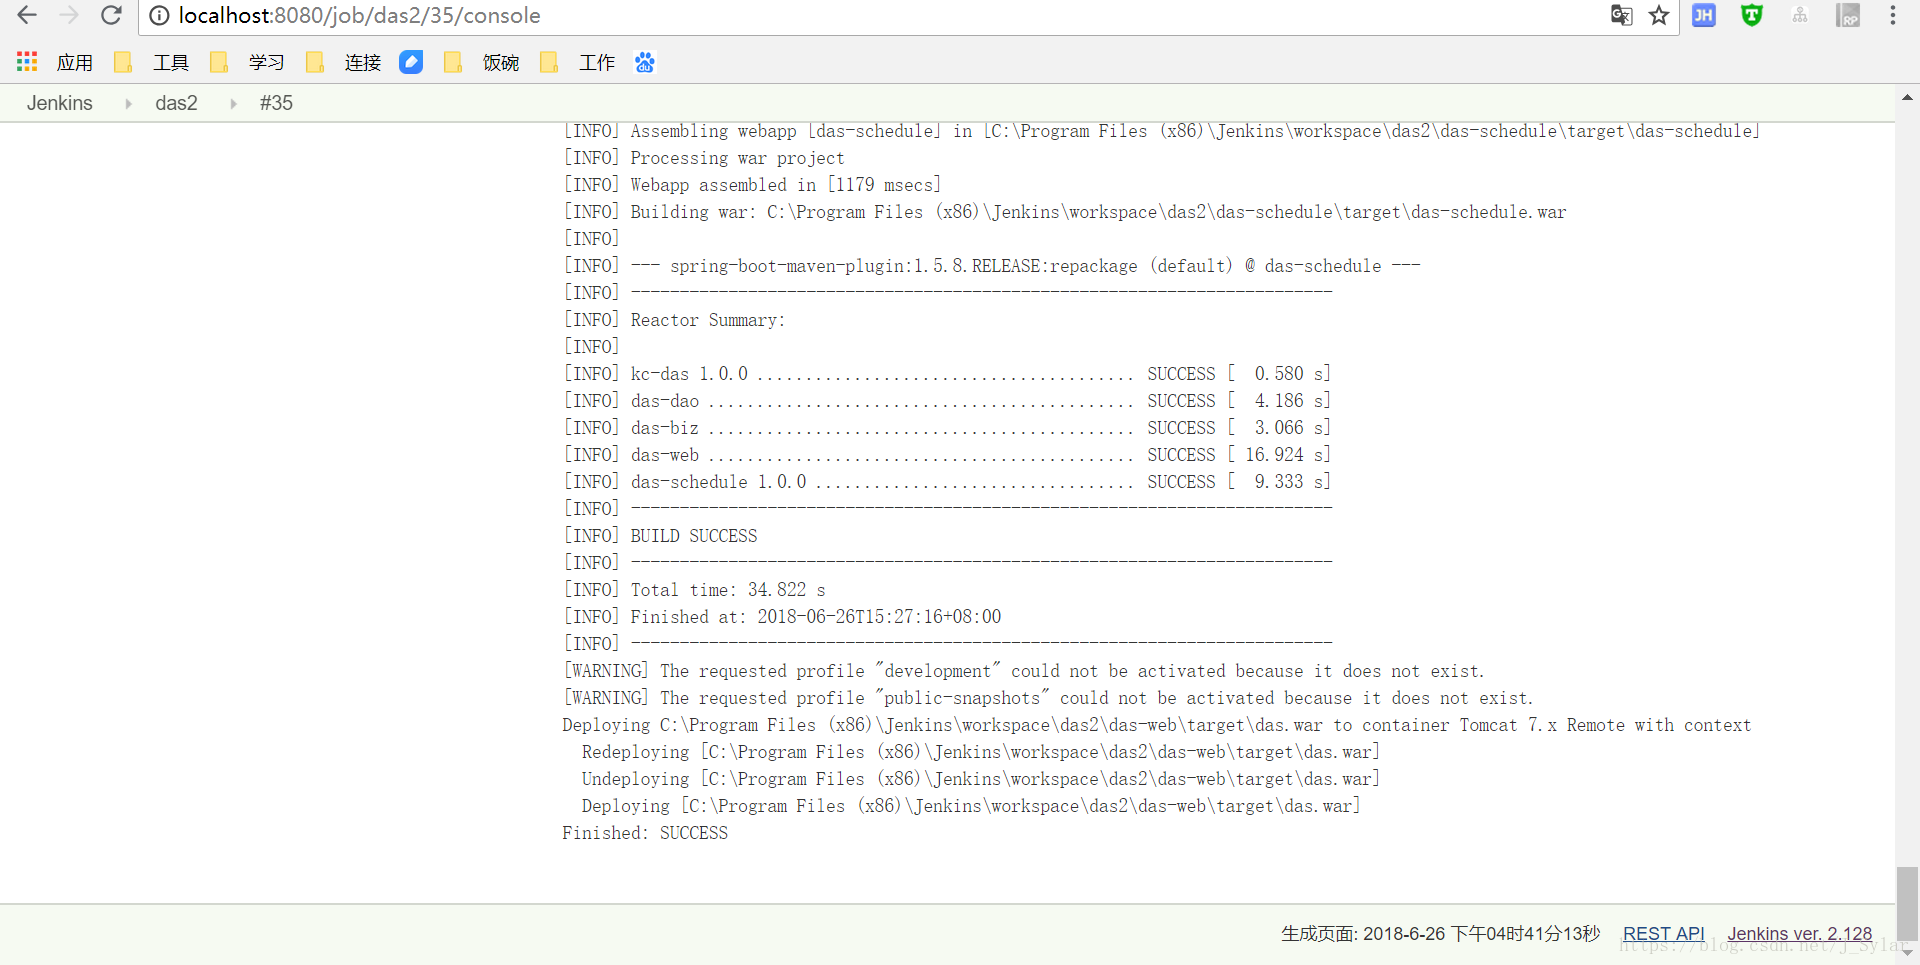Open the 学习 bookmarks folder
1920x965 pixels.
[248, 62]
